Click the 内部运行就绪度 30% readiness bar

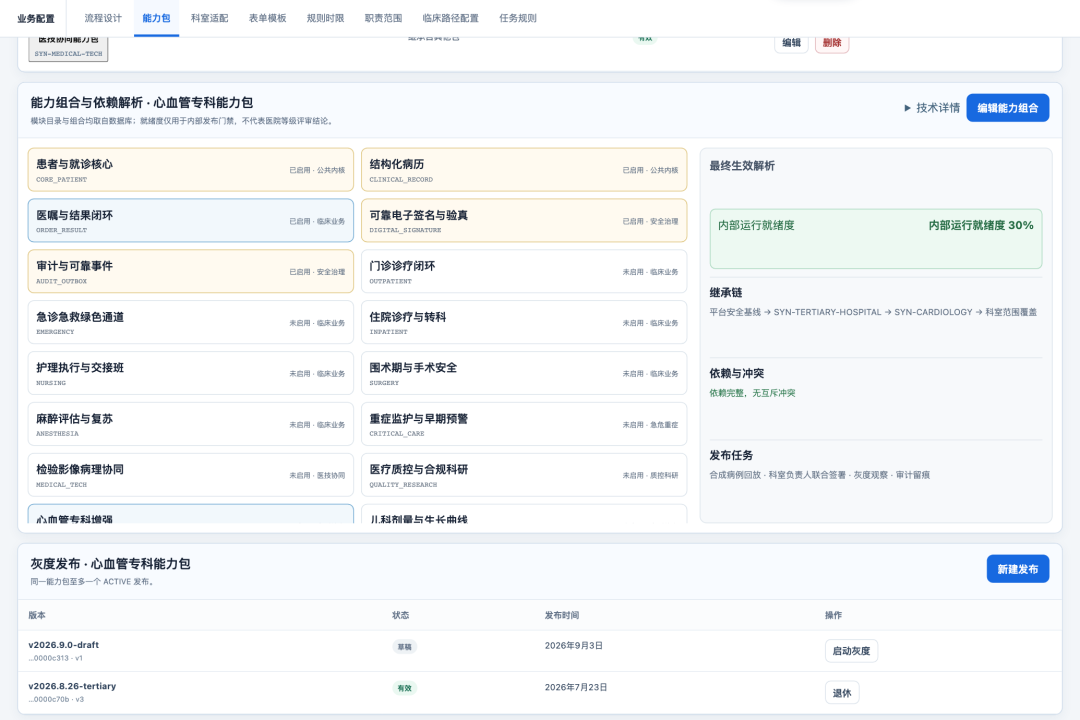click(x=876, y=239)
